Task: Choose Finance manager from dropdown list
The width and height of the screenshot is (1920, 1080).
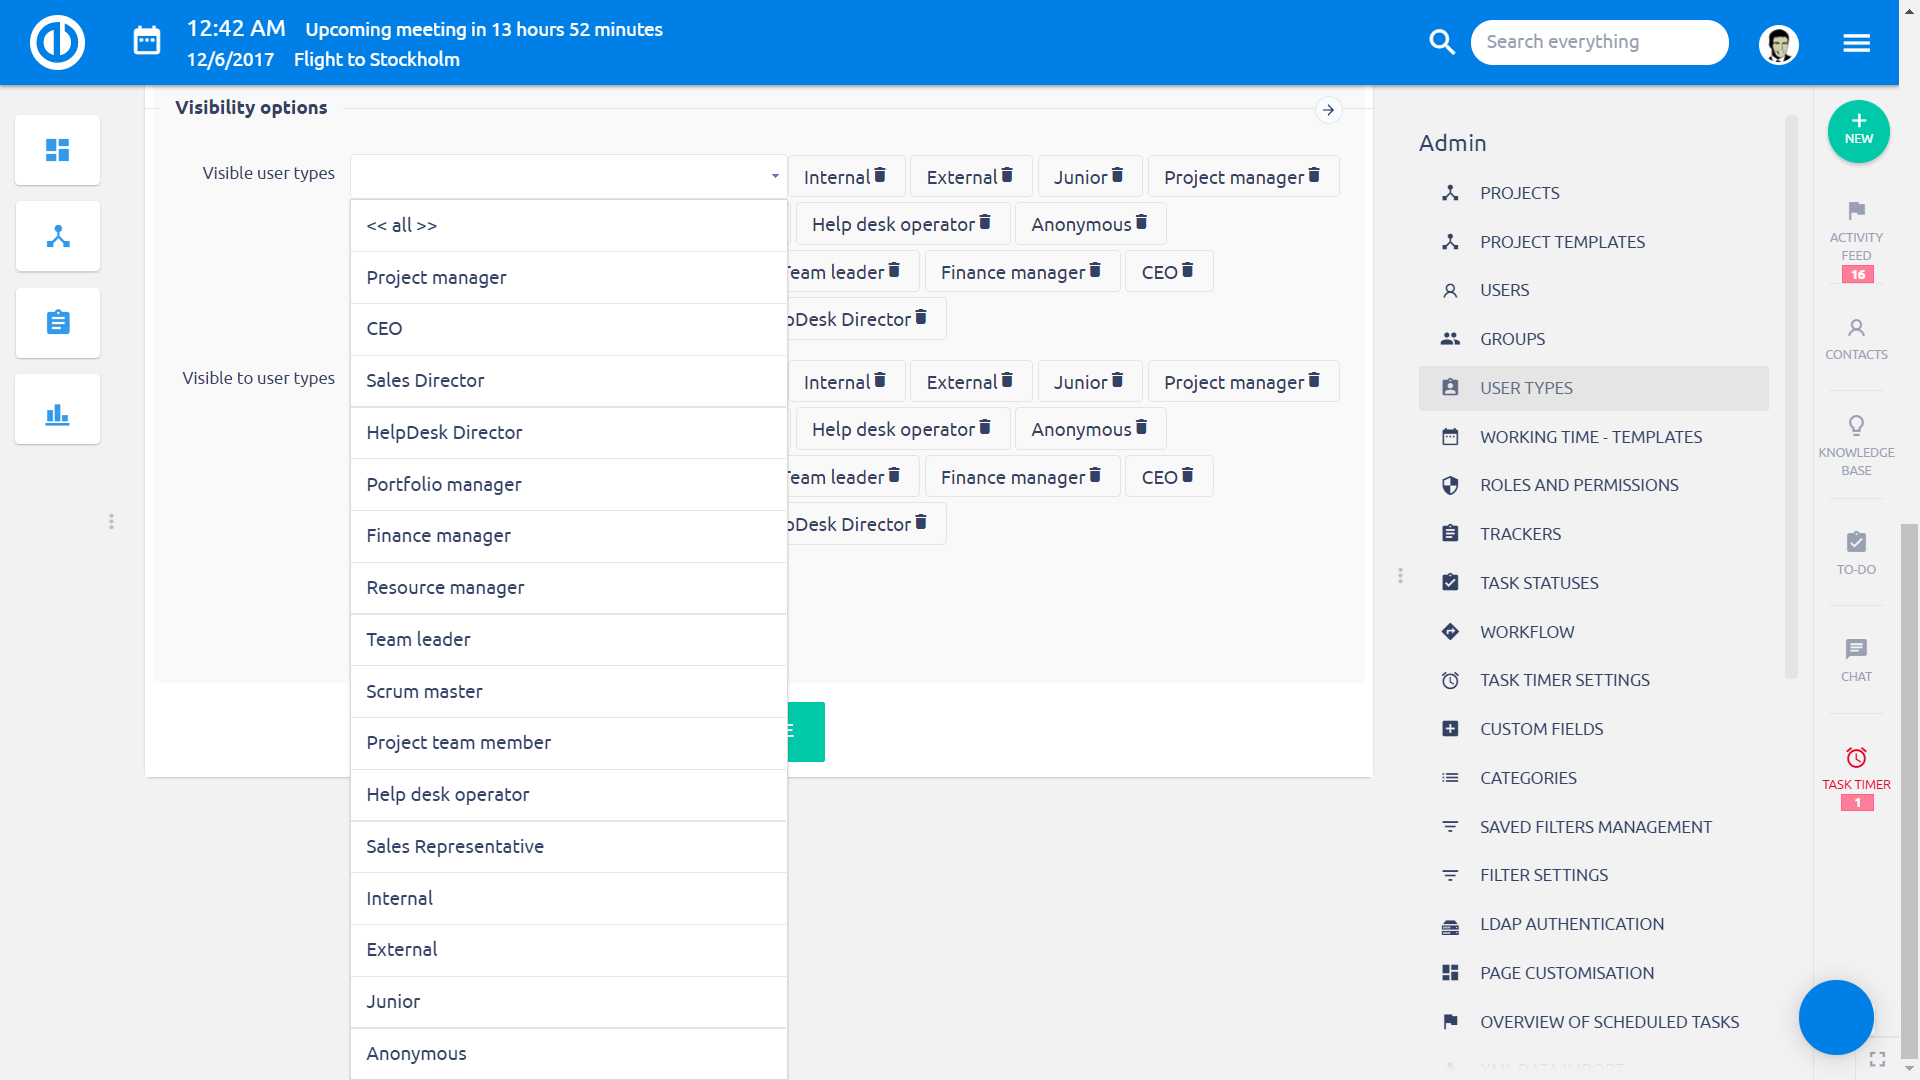Action: pyautogui.click(x=568, y=536)
